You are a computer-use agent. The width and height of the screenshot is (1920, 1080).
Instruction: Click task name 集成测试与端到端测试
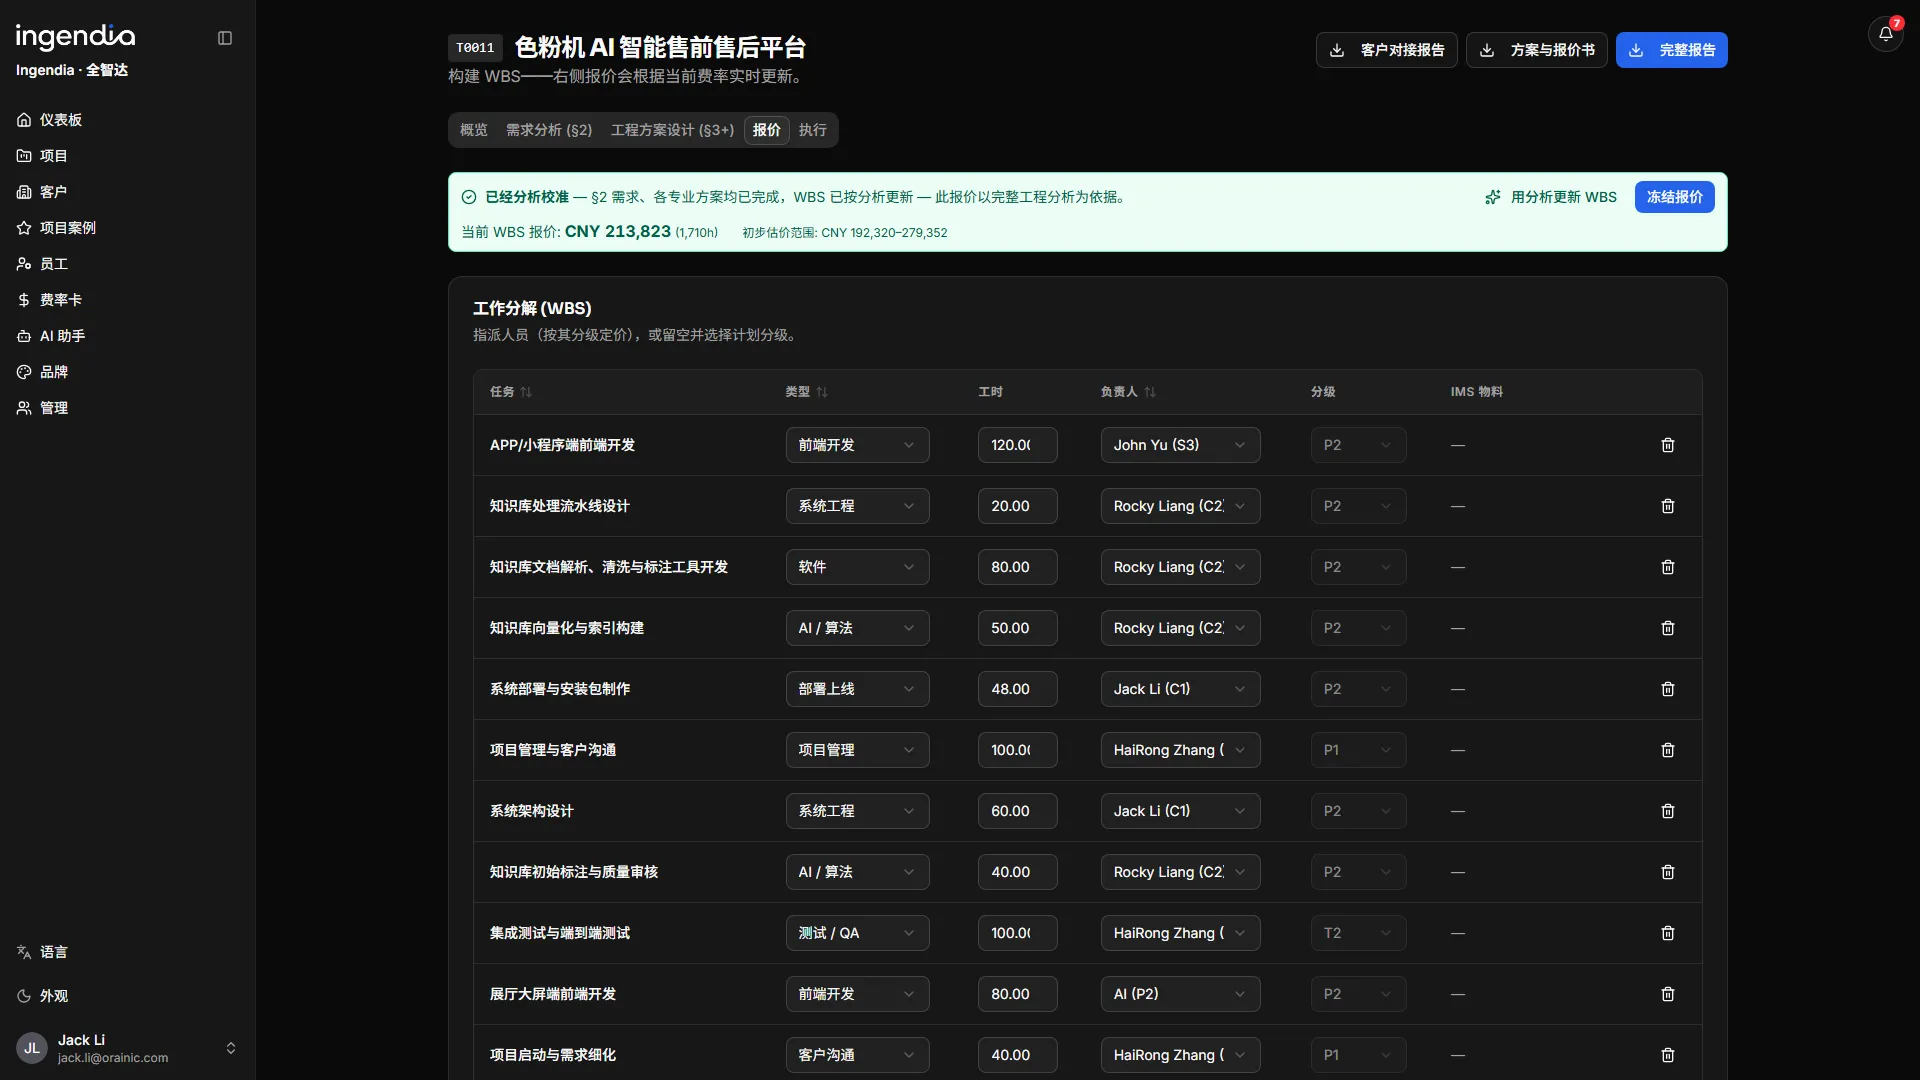559,933
